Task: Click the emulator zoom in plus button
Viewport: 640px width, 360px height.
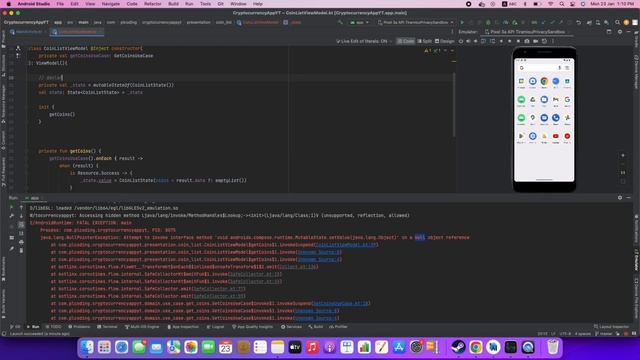Action: pos(622,156)
